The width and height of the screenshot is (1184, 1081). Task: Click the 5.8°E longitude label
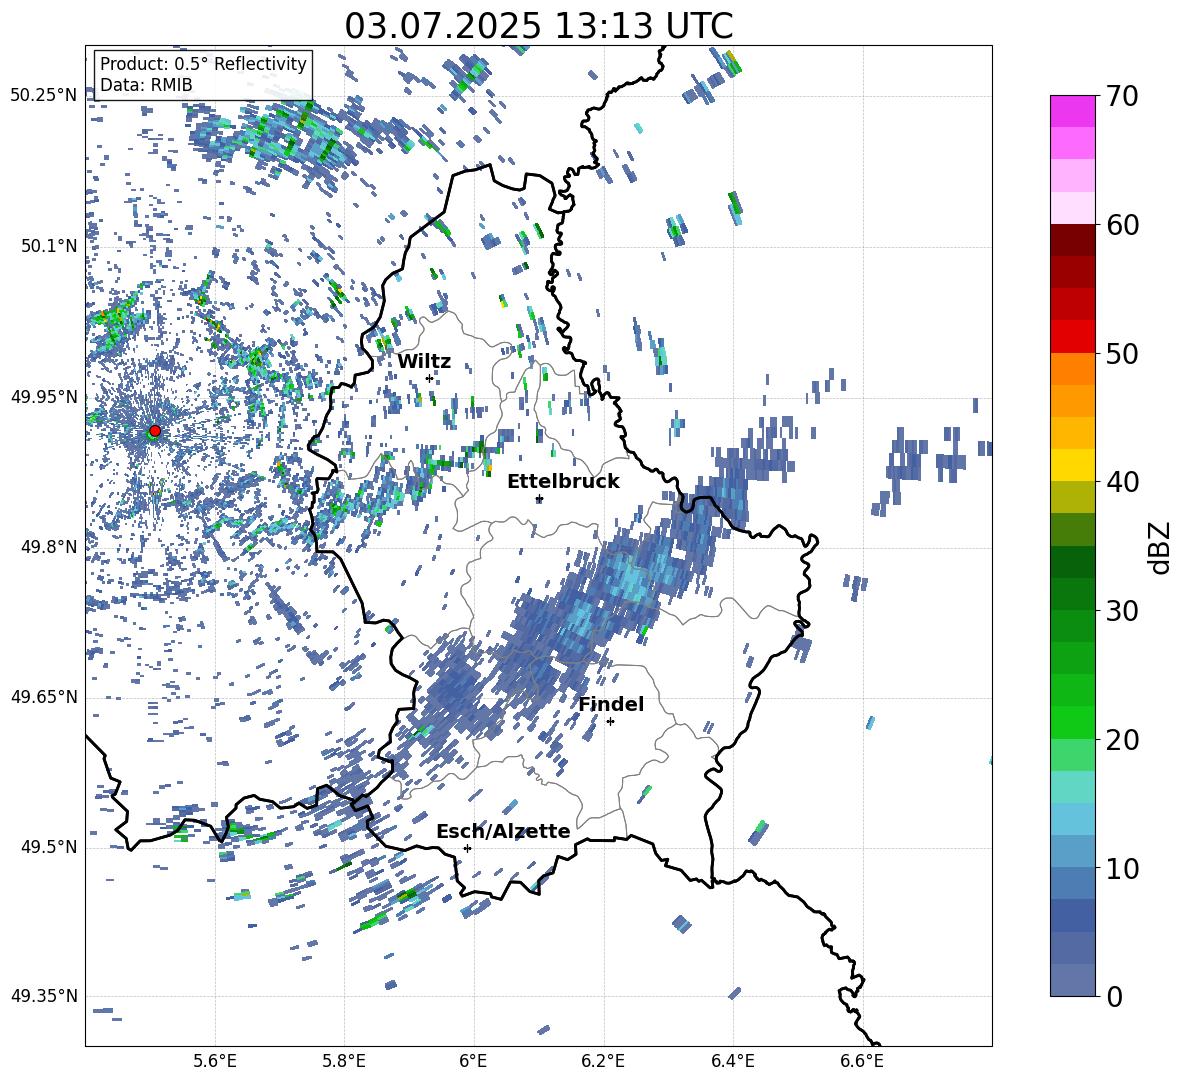[x=344, y=1061]
